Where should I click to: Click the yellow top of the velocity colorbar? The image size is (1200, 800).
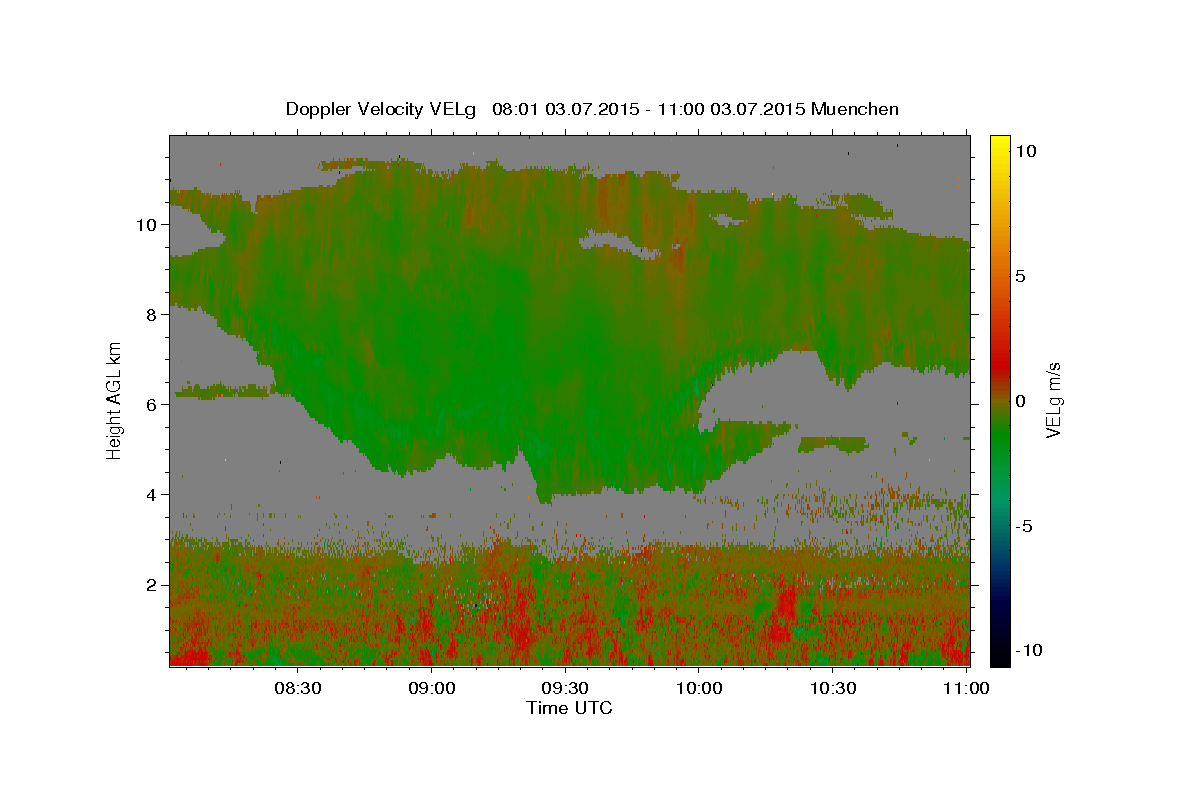(1000, 145)
